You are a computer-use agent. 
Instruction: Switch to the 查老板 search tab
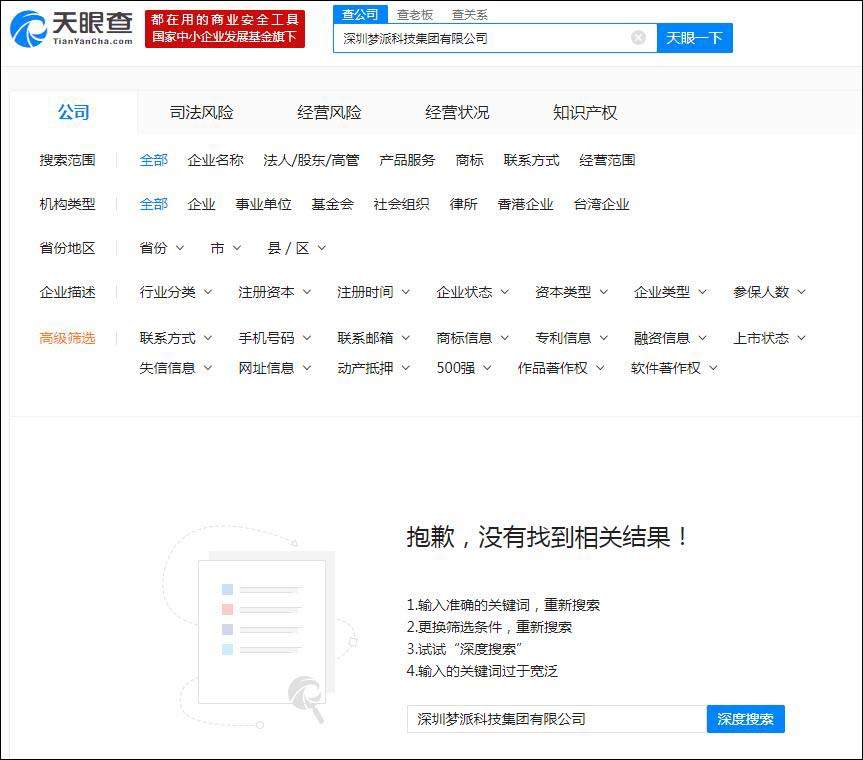[x=414, y=15]
